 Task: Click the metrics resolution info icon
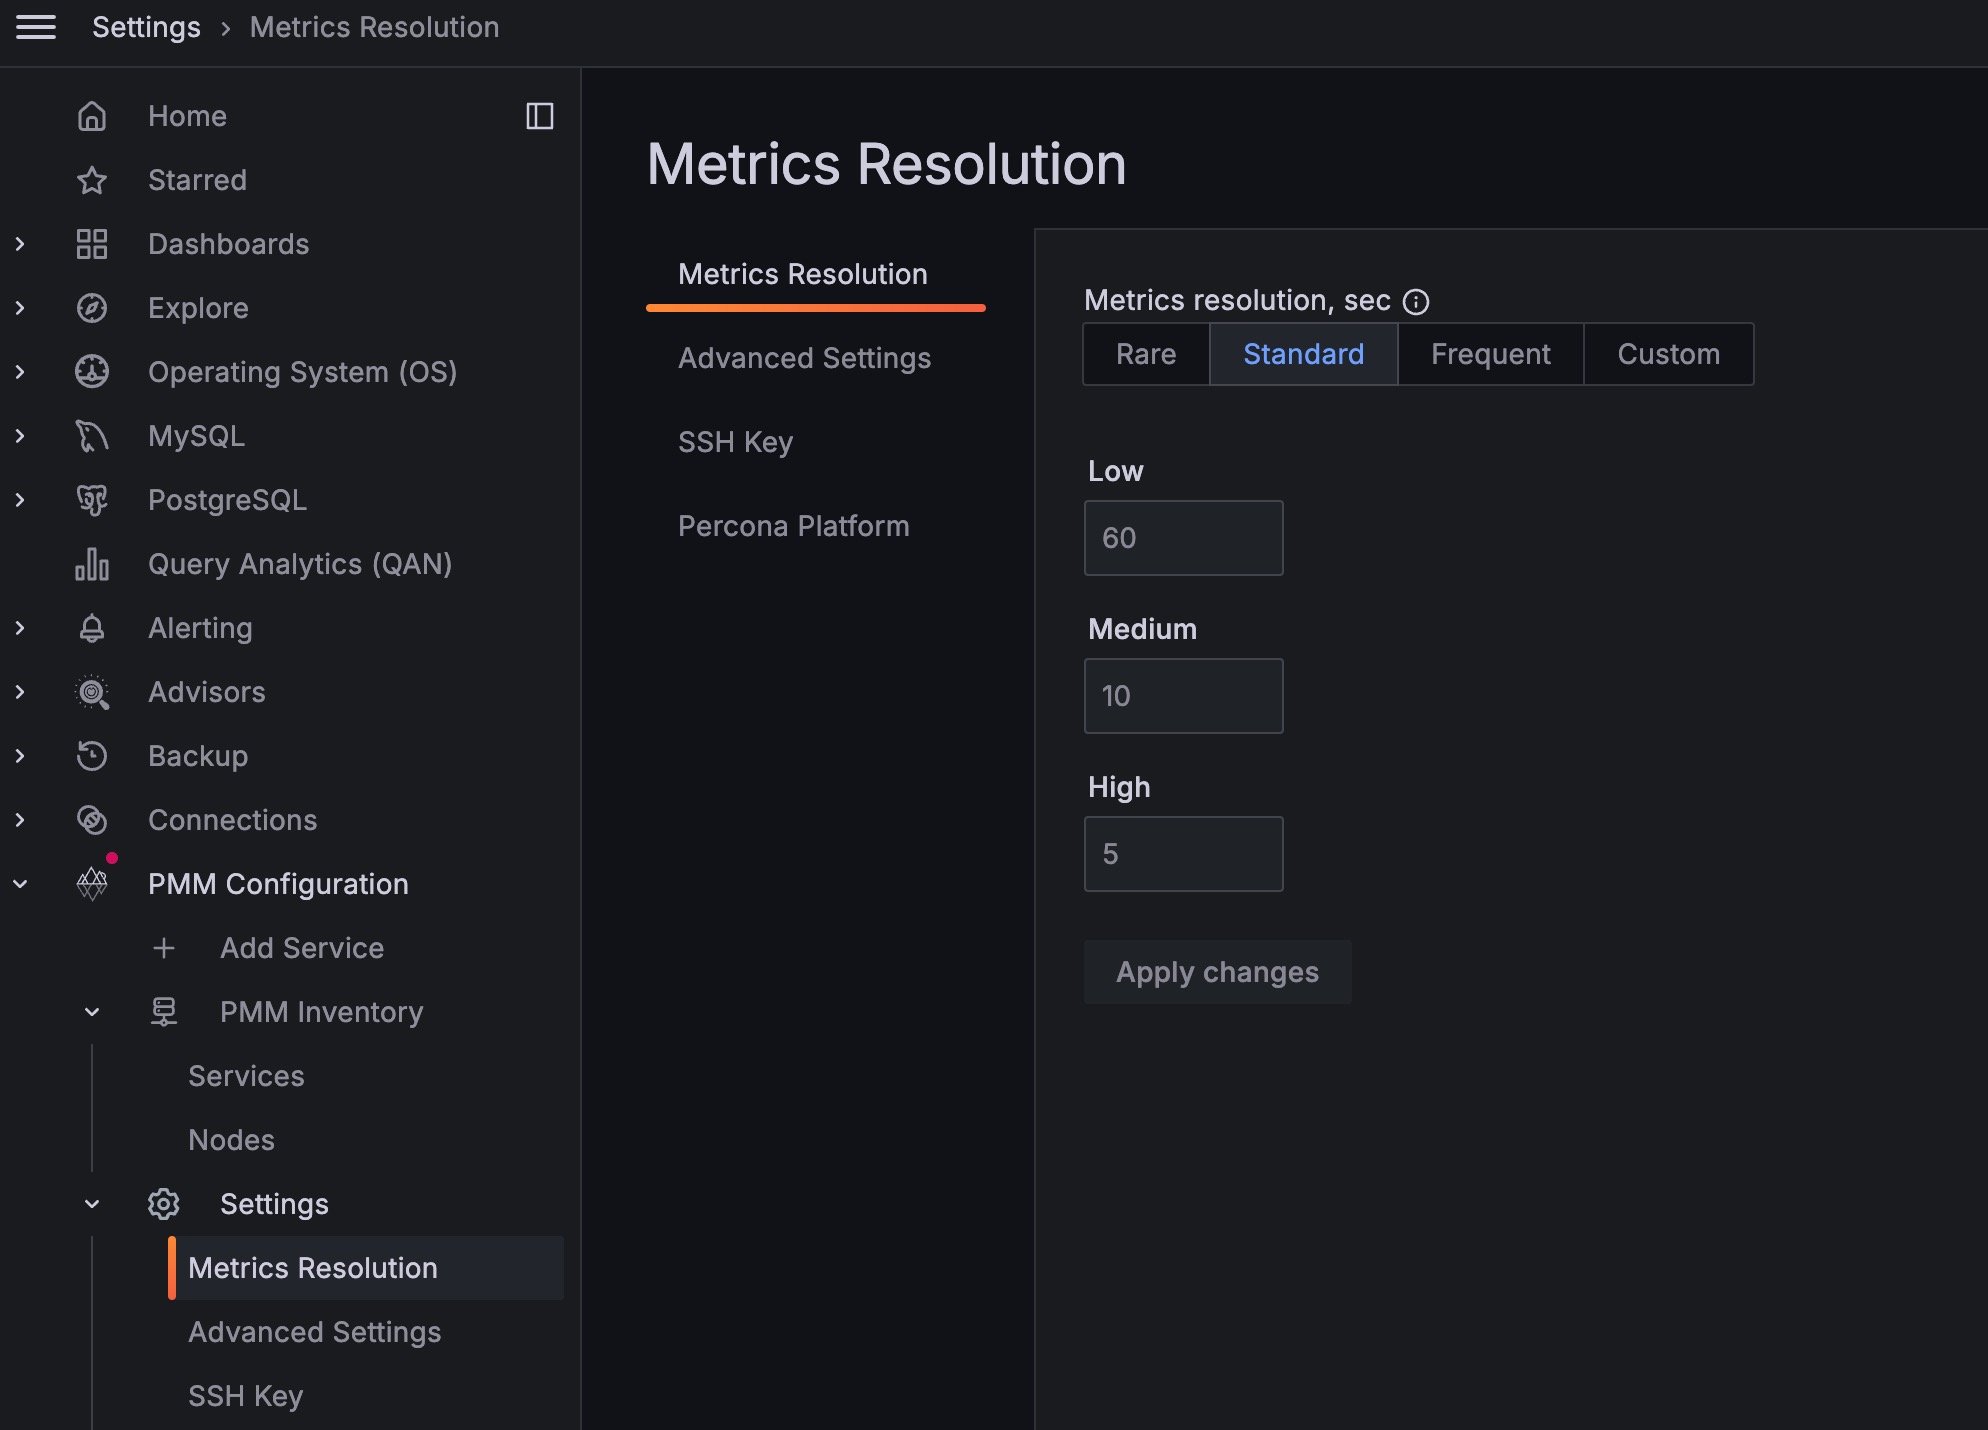(x=1416, y=301)
